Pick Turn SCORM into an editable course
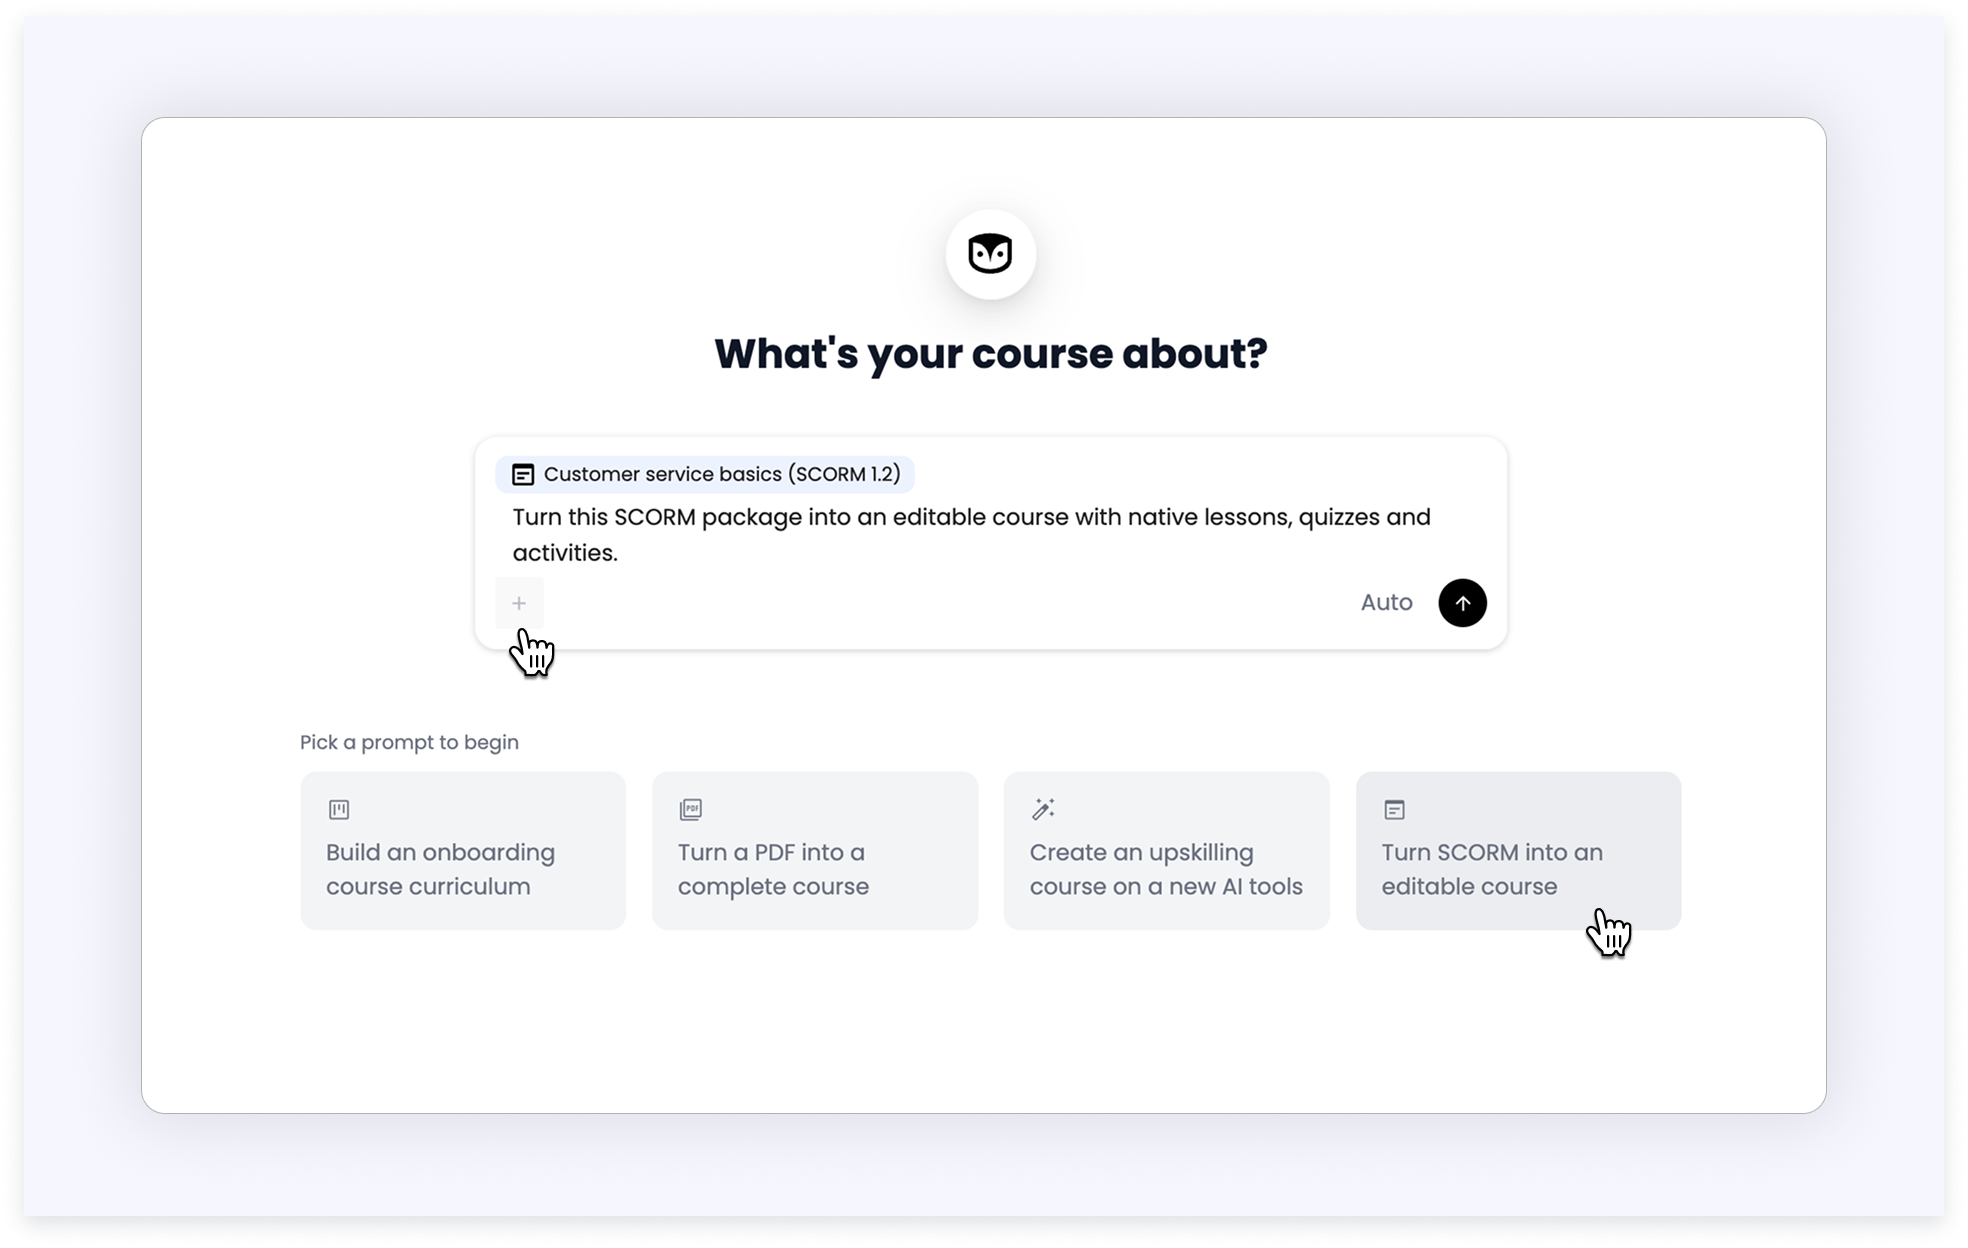This screenshot has height=1248, width=1968. (x=1518, y=850)
